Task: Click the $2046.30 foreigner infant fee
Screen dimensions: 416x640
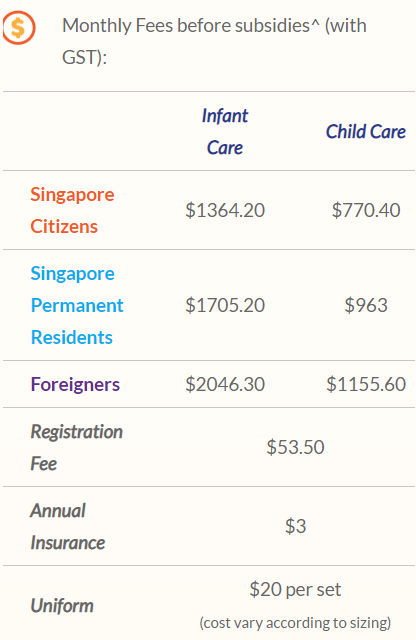Action: [225, 384]
